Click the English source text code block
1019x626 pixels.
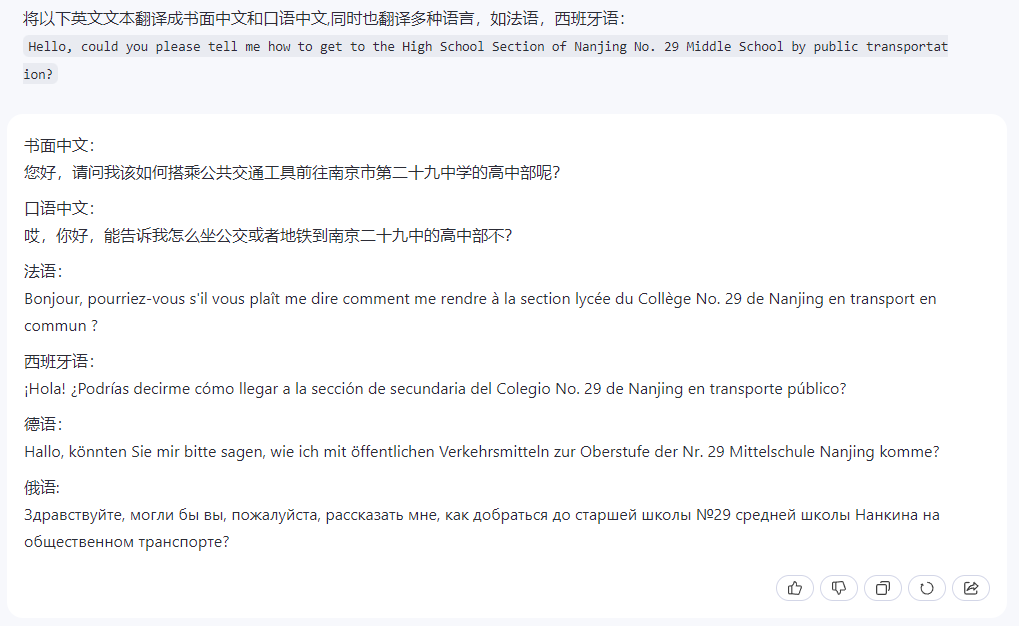pos(486,47)
